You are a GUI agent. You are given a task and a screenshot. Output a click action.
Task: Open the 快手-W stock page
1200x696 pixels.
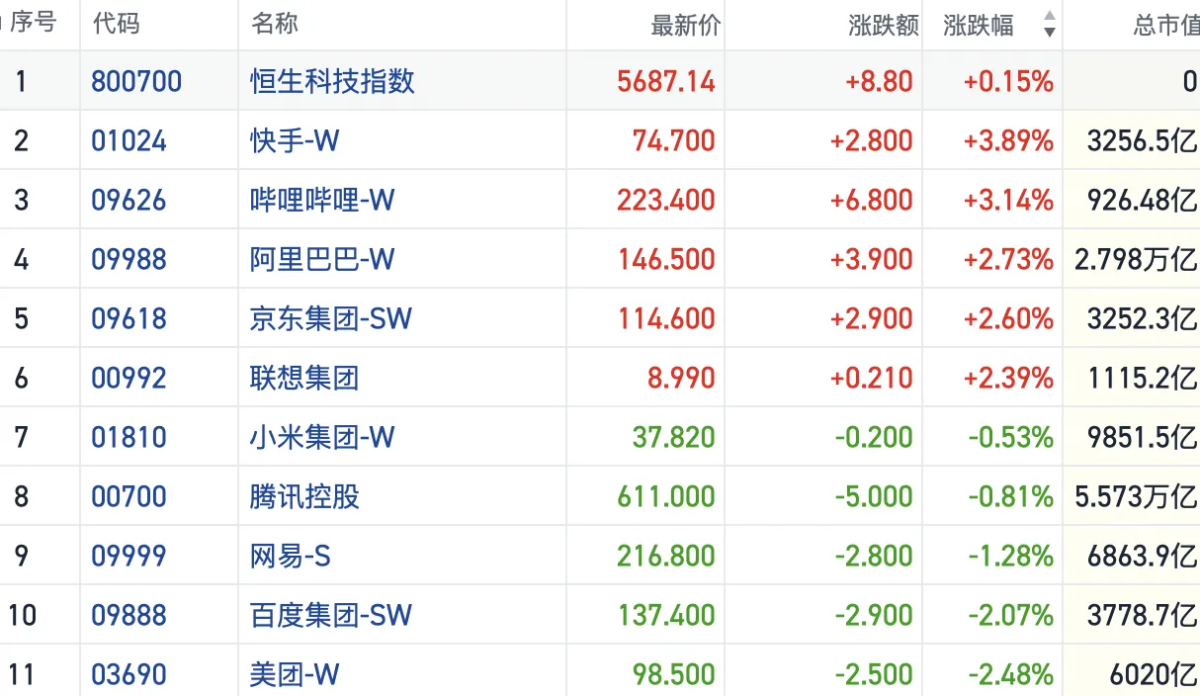click(290, 140)
